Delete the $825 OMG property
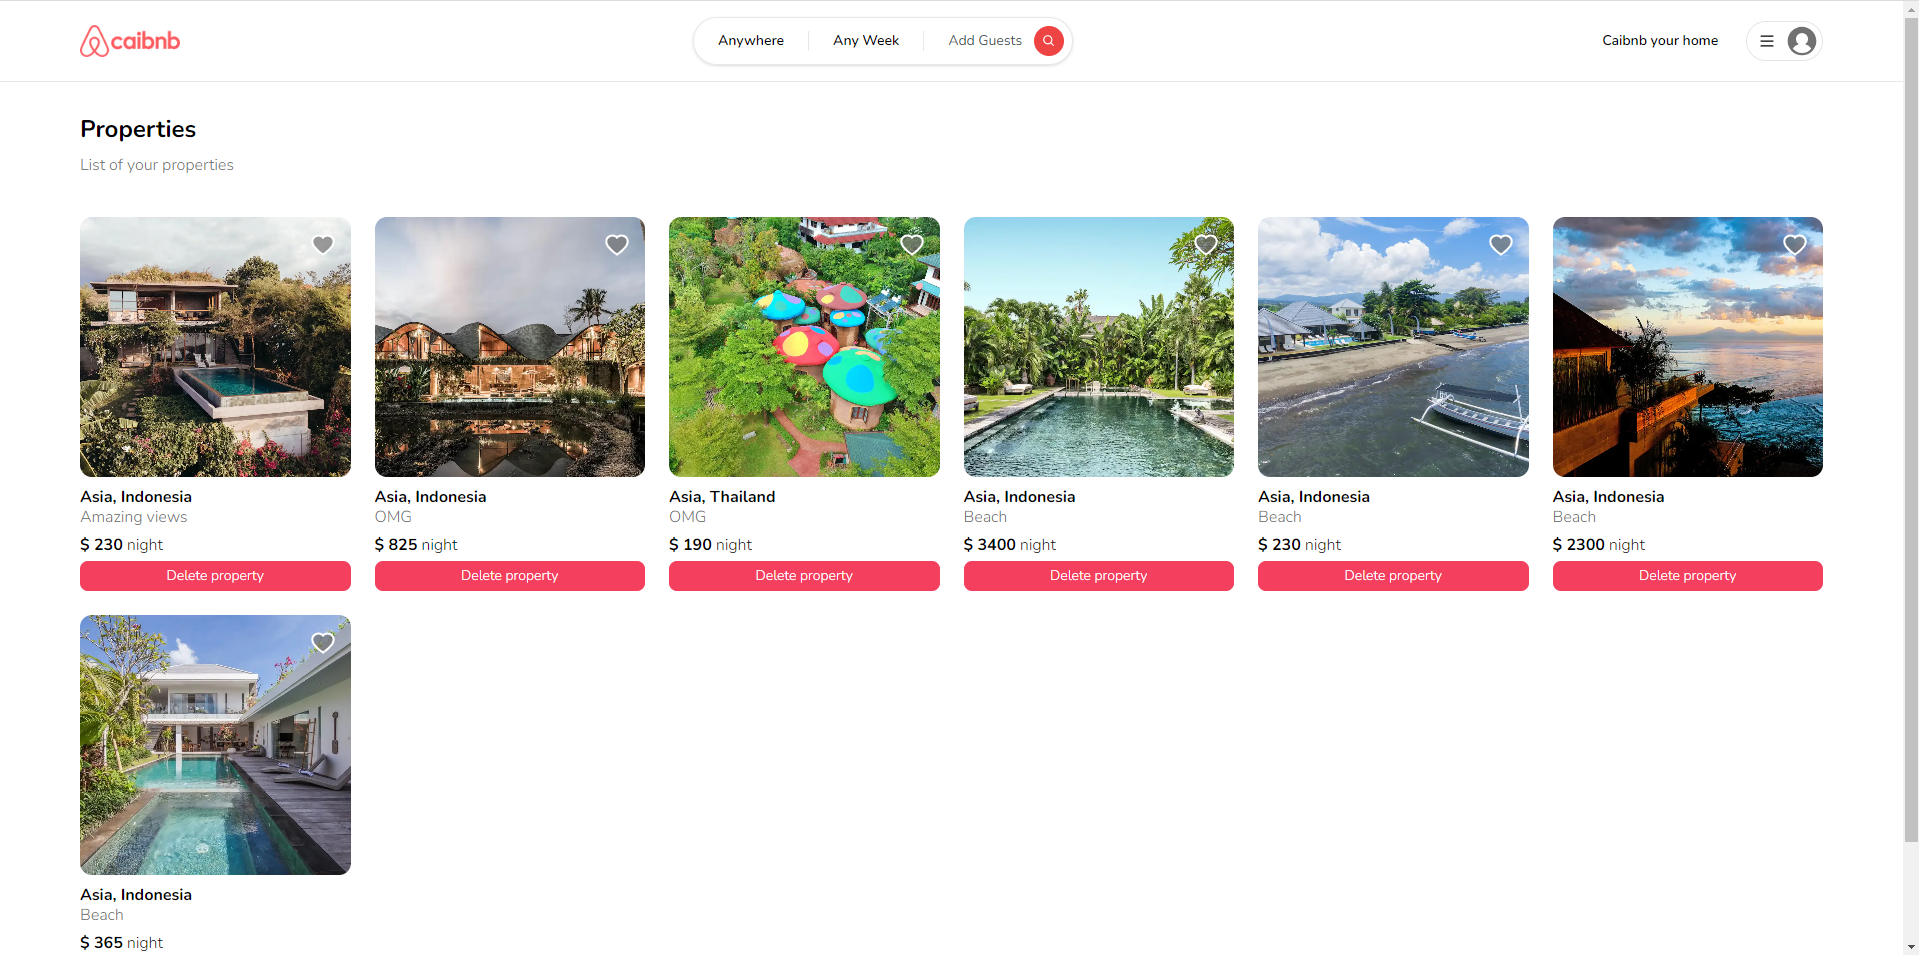Viewport: 1919px width, 955px height. click(x=510, y=576)
